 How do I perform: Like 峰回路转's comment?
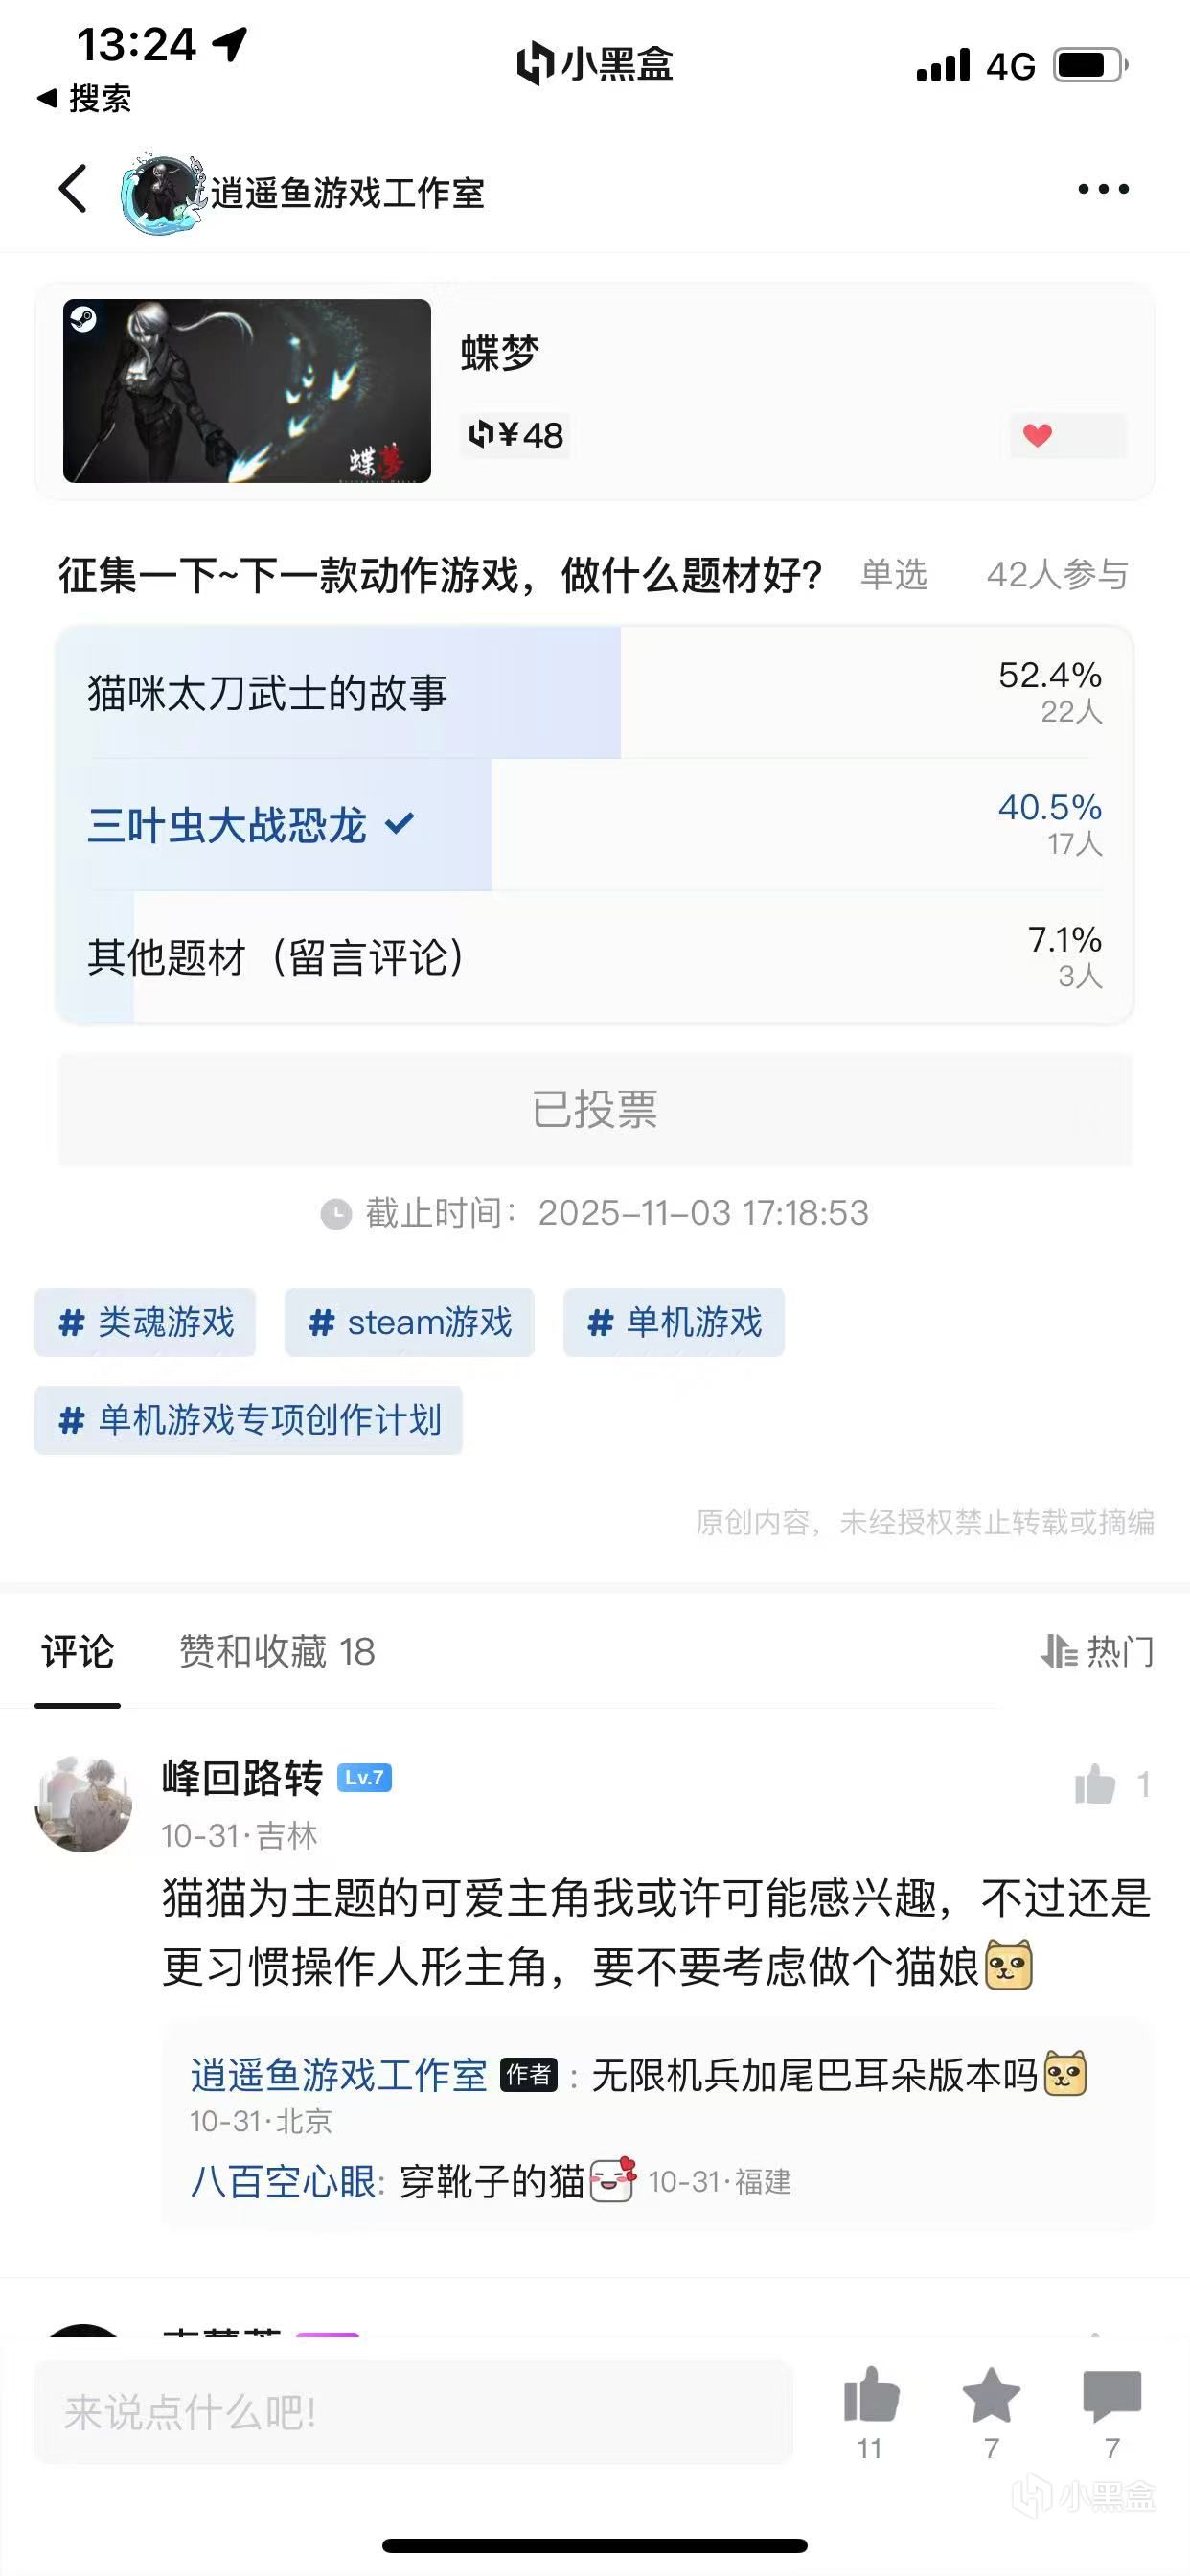(x=1096, y=1785)
